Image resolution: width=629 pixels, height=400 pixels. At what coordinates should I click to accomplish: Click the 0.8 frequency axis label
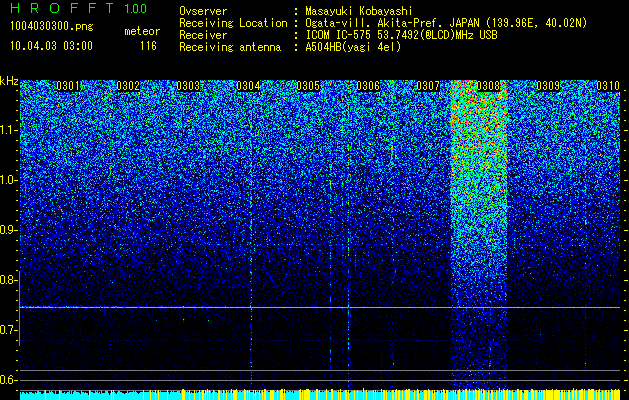coord(7,280)
